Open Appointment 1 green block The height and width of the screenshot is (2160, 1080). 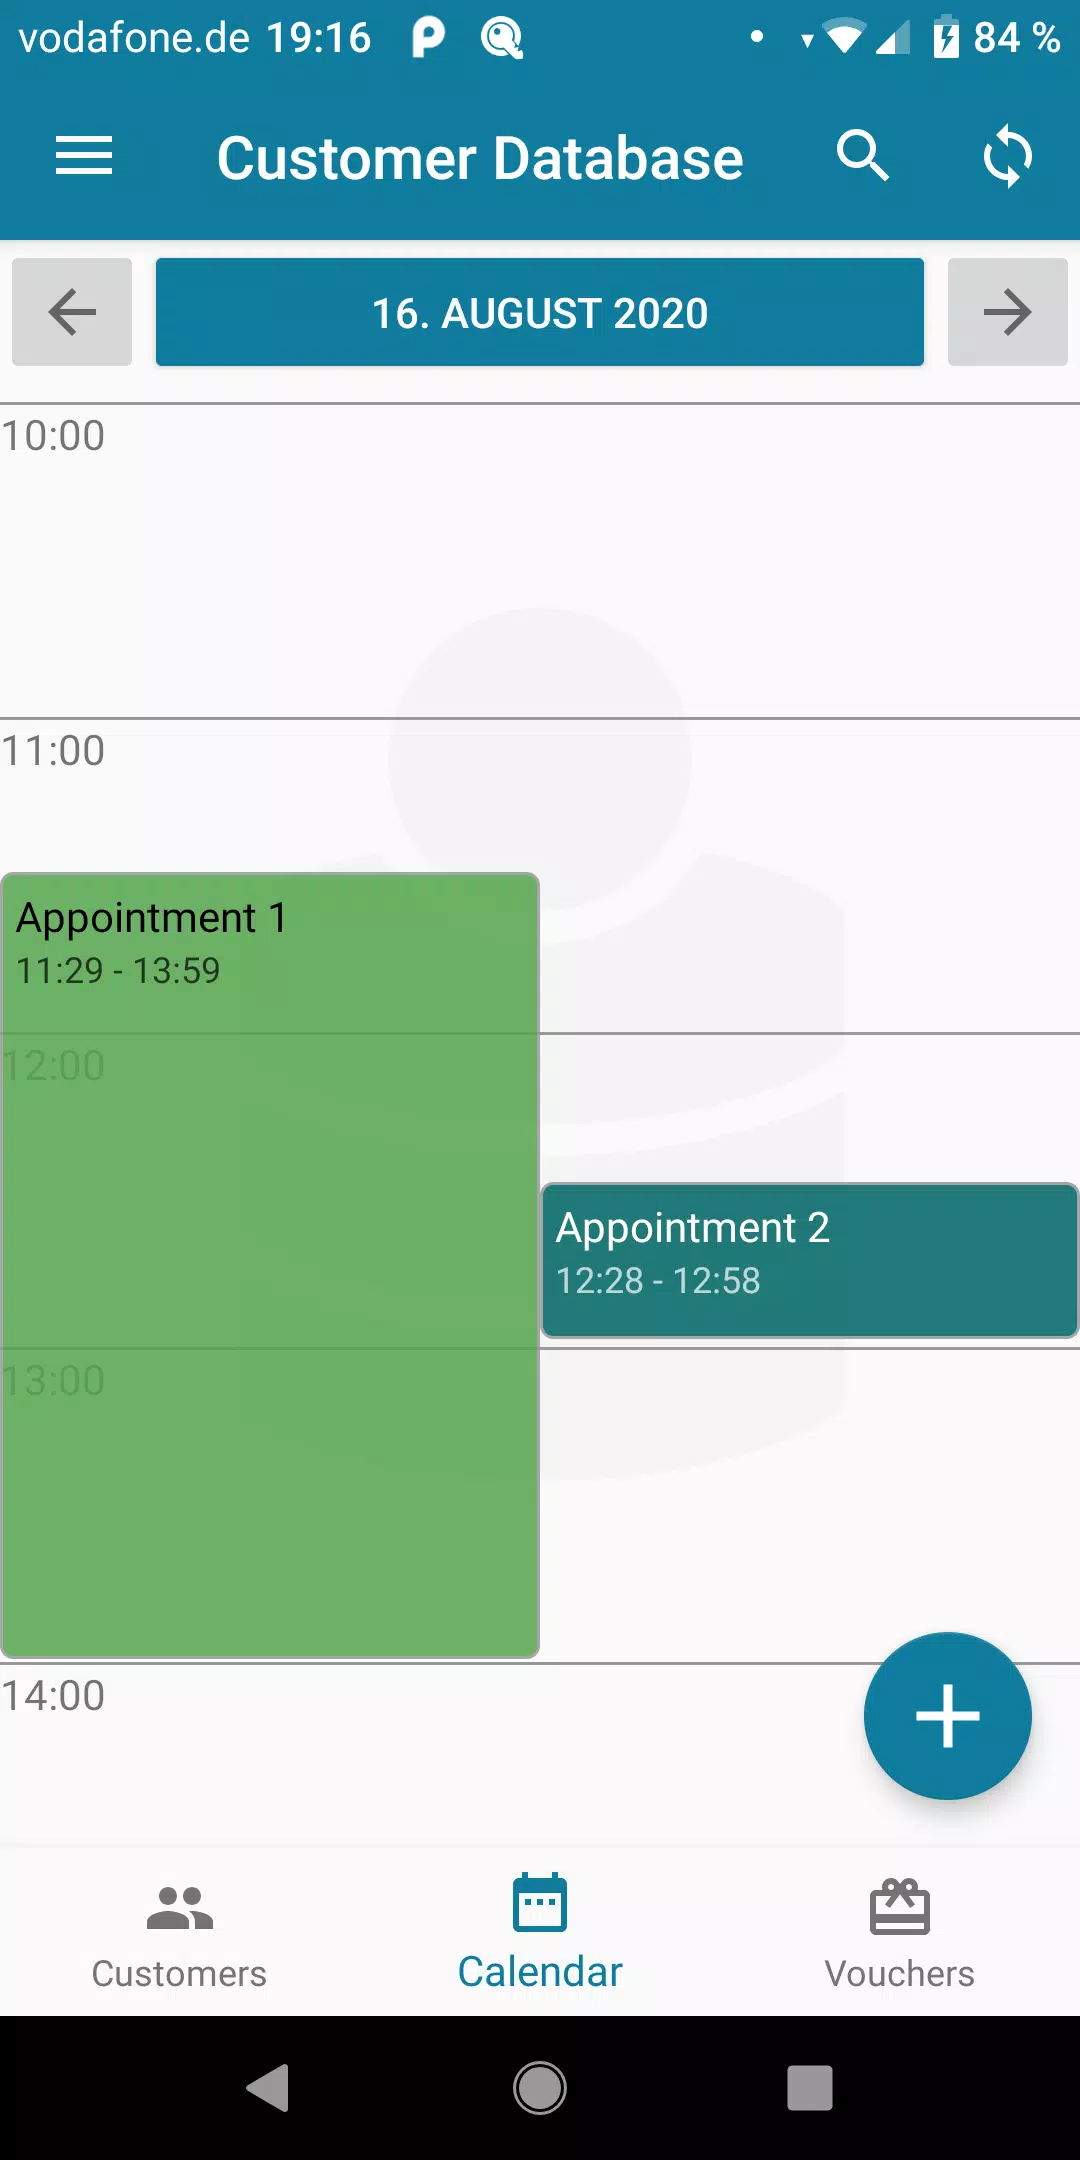(270, 1265)
